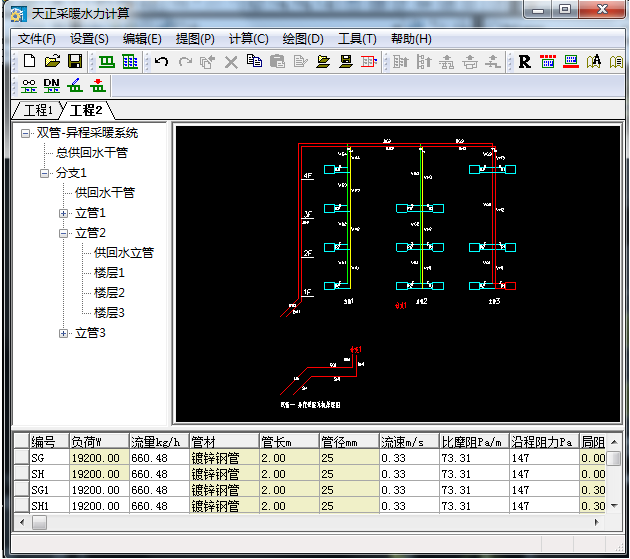Click the bold R toolbar icon
Viewport: 630px width, 559px height.
pos(524,61)
